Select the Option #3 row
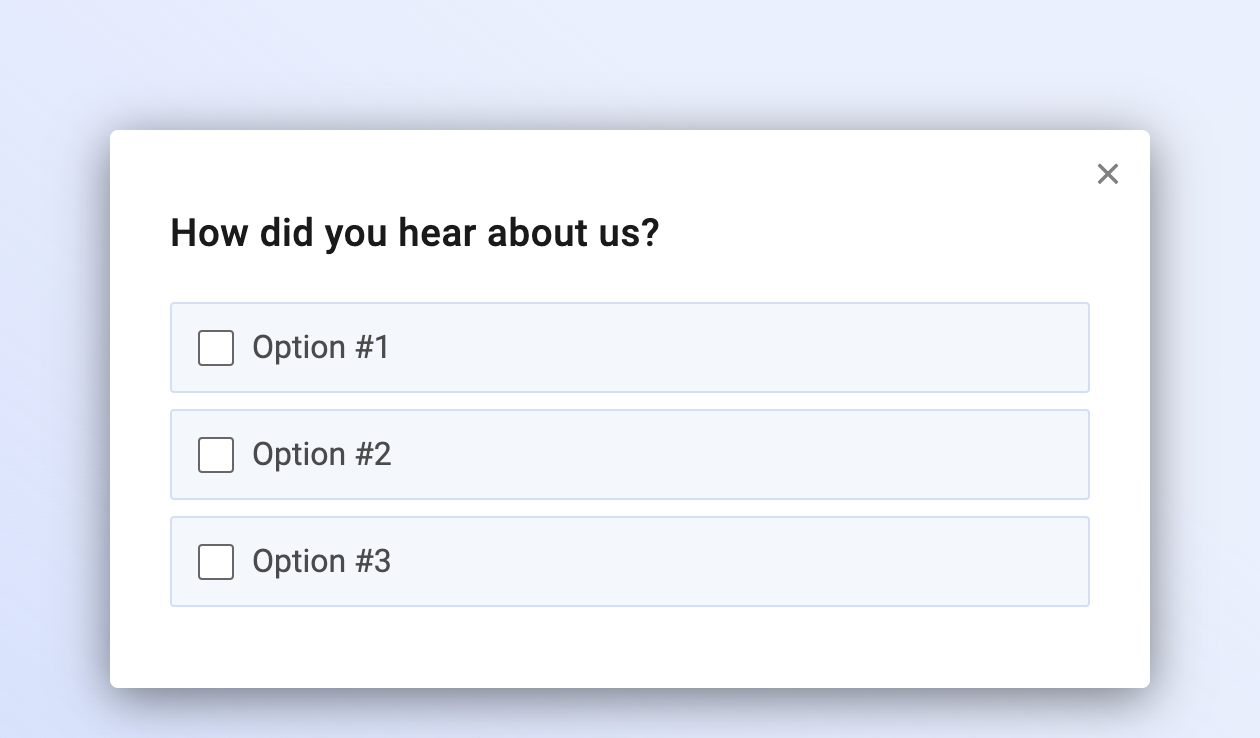The image size is (1260, 738). 630,561
